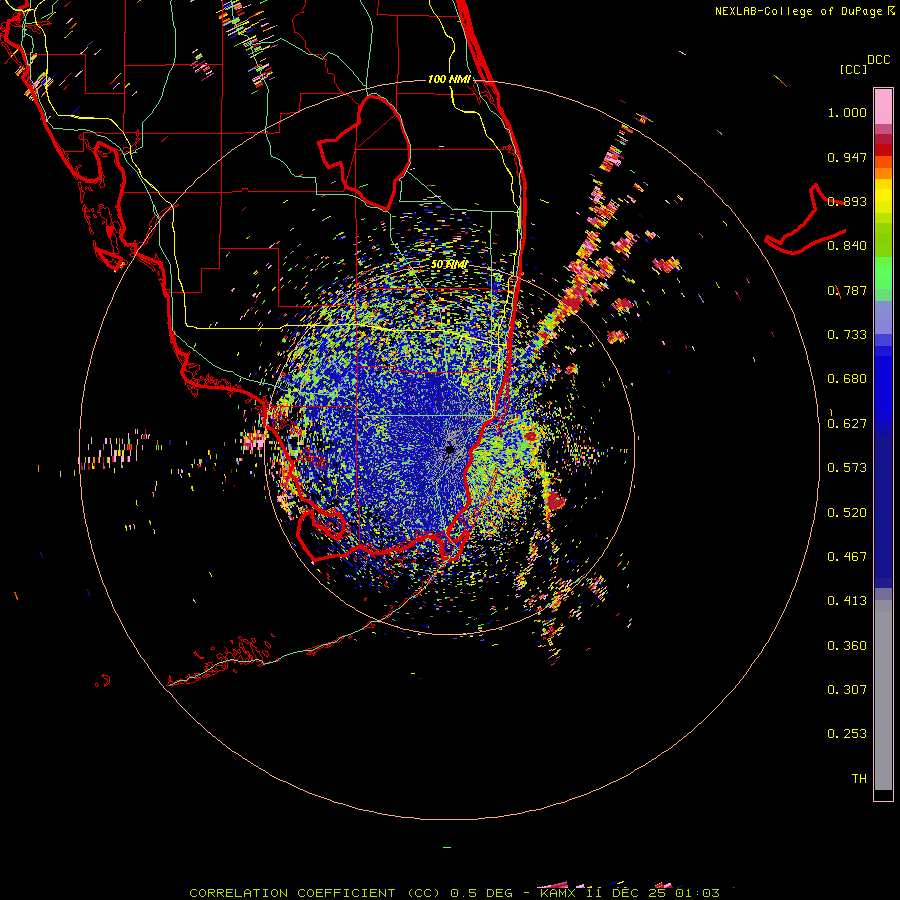This screenshot has width=900, height=900.
Task: Click the DCC label above the color bar
Action: pyautogui.click(x=879, y=60)
